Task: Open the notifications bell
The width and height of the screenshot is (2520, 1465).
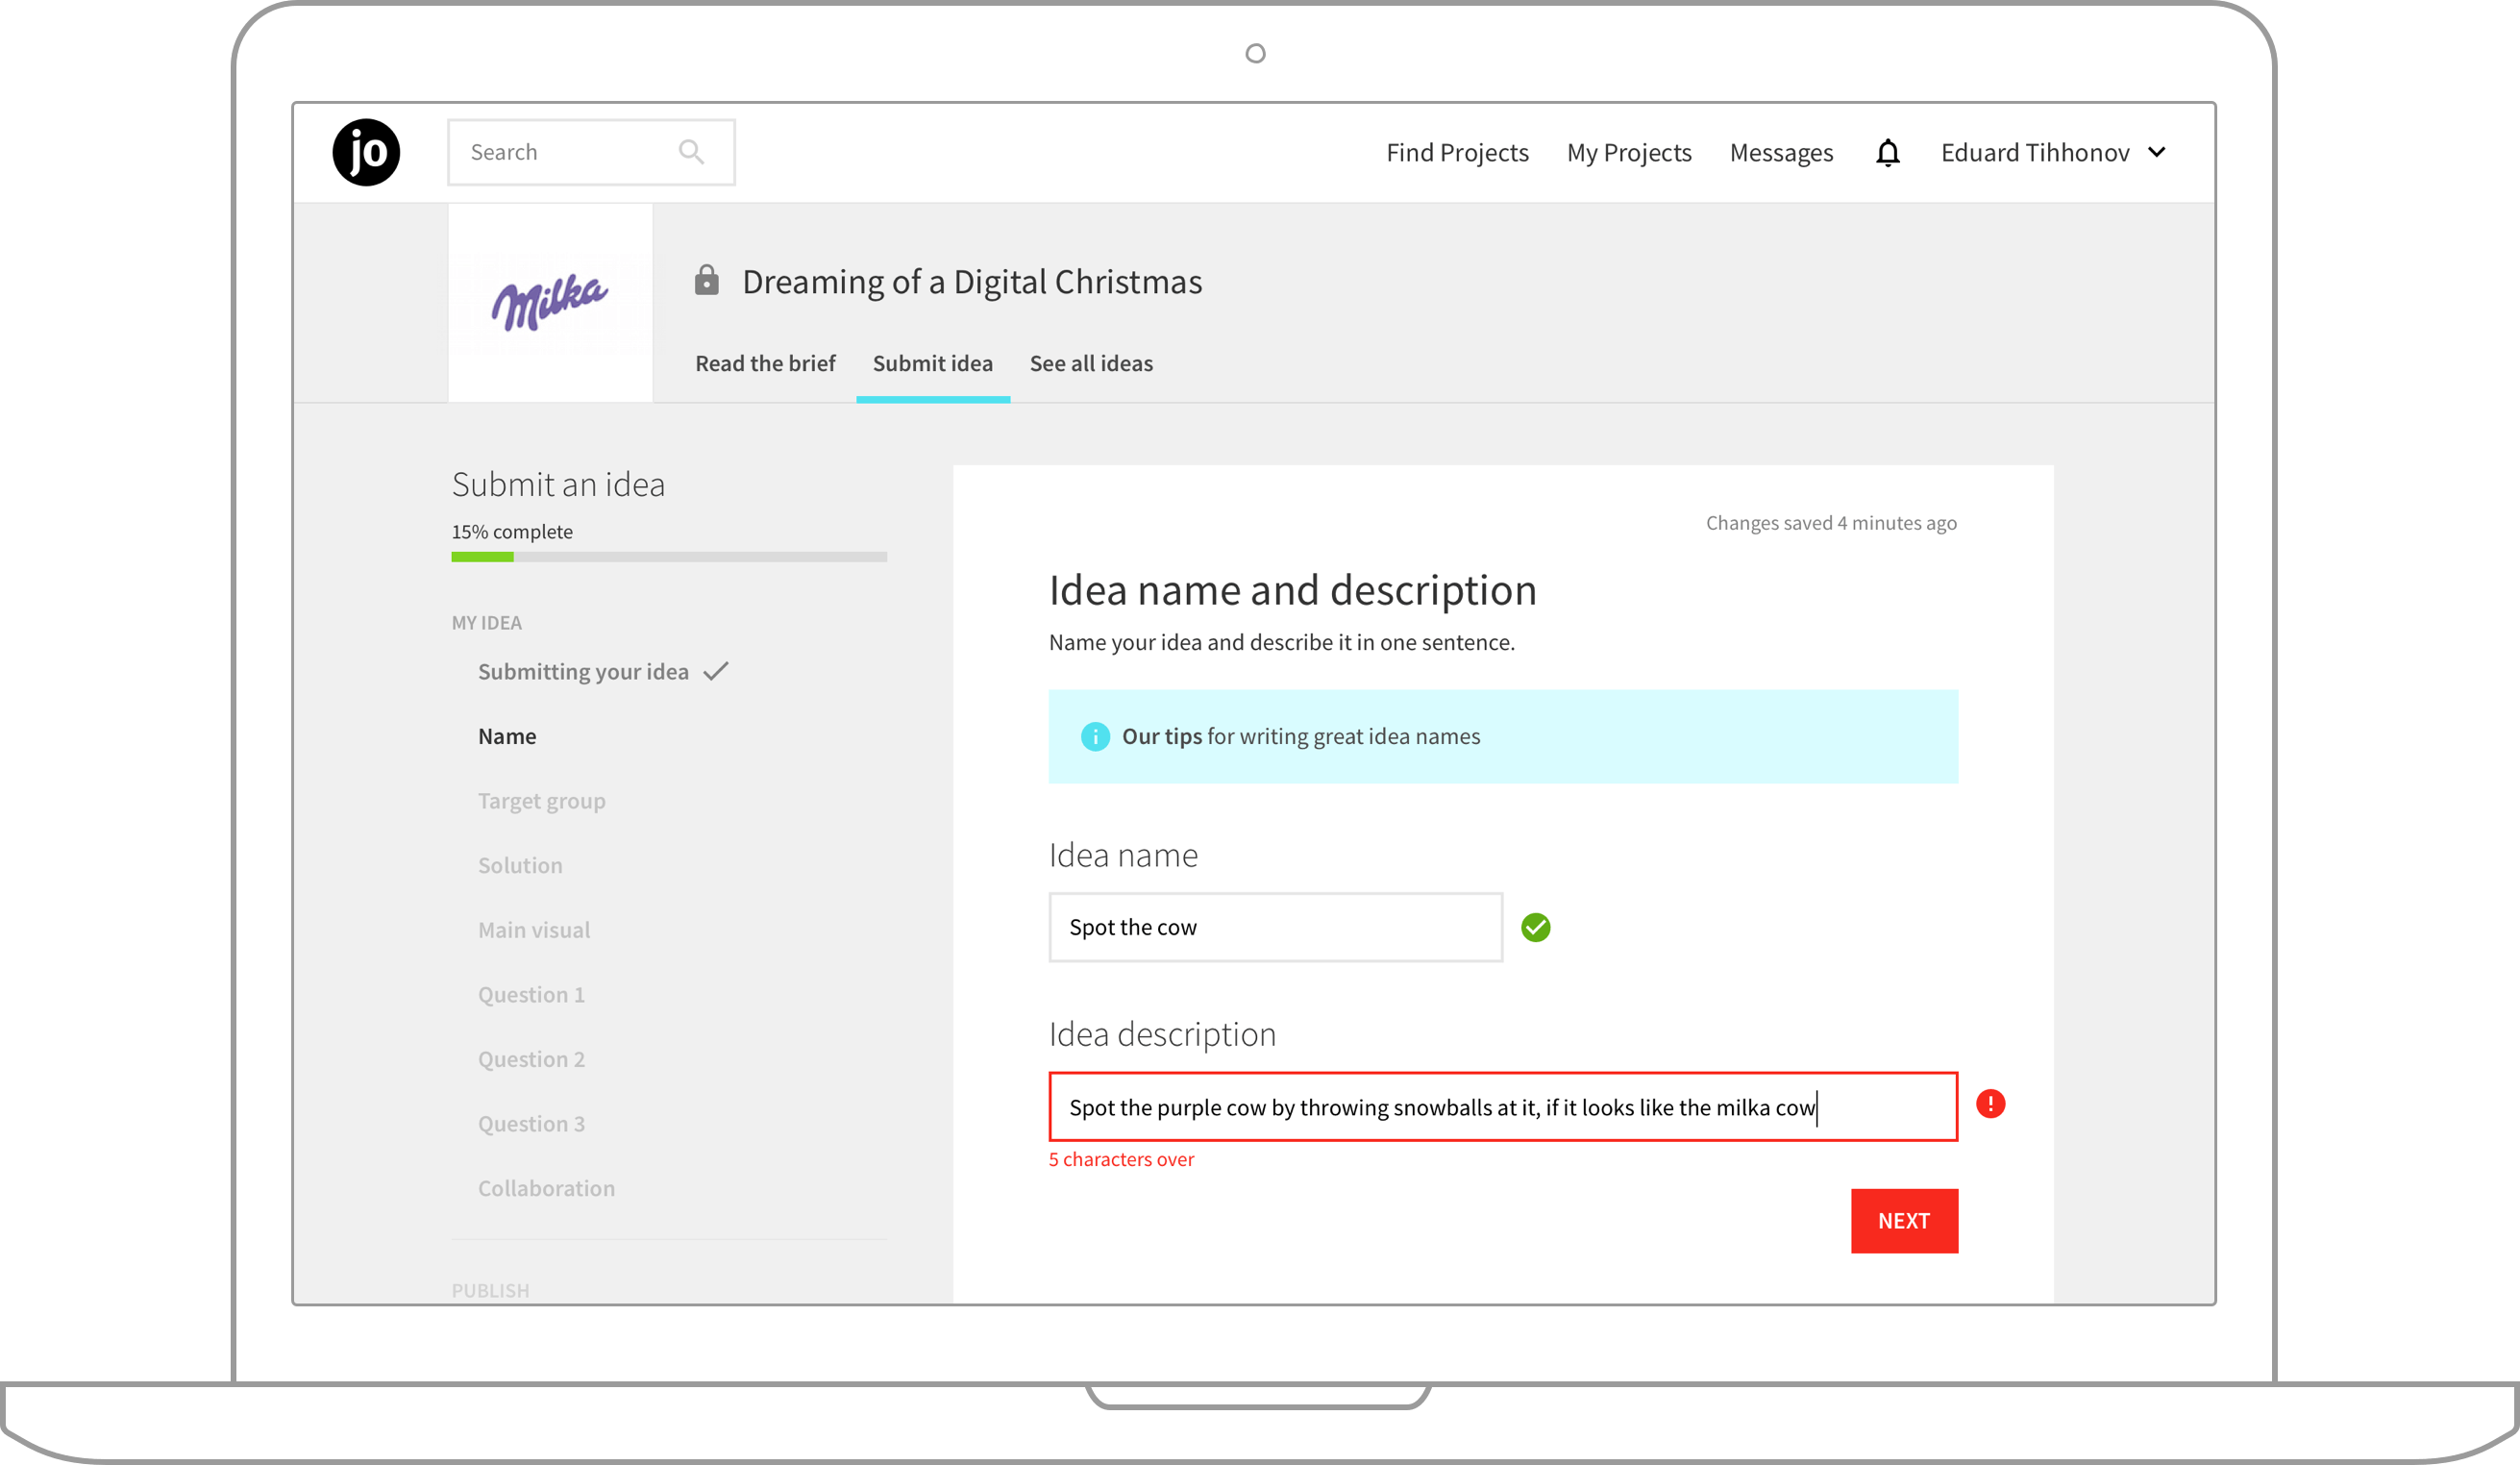Action: pyautogui.click(x=1887, y=153)
